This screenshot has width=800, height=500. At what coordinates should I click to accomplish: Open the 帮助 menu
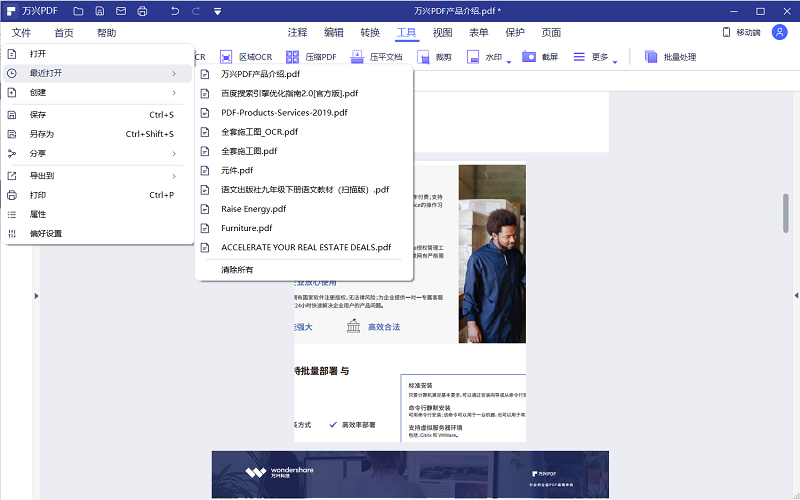(x=106, y=33)
